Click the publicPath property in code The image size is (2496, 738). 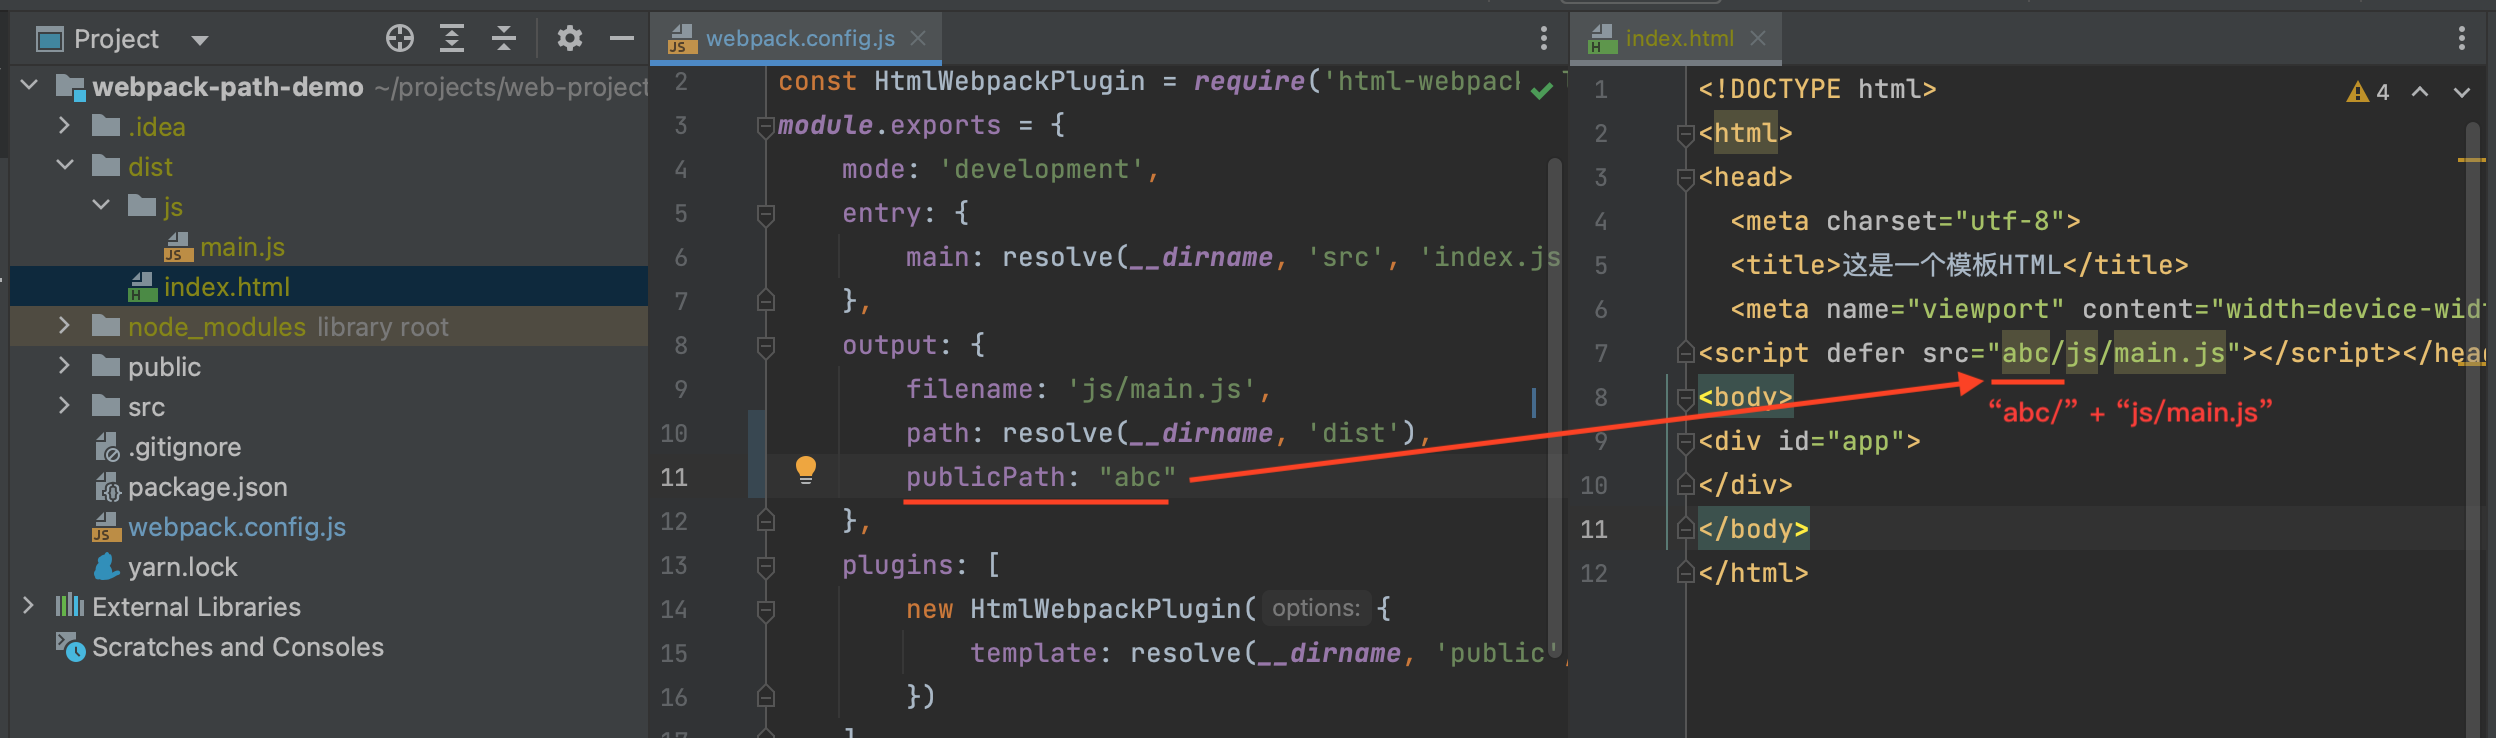(x=985, y=477)
